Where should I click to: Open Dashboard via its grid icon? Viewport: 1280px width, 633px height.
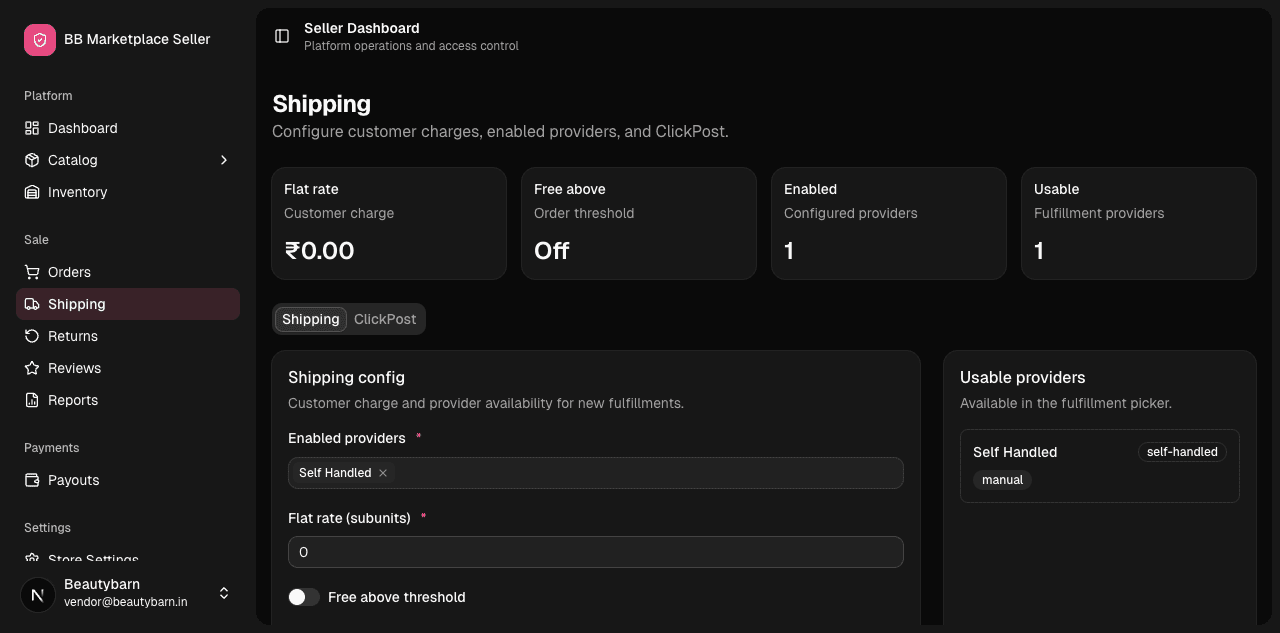(x=32, y=128)
